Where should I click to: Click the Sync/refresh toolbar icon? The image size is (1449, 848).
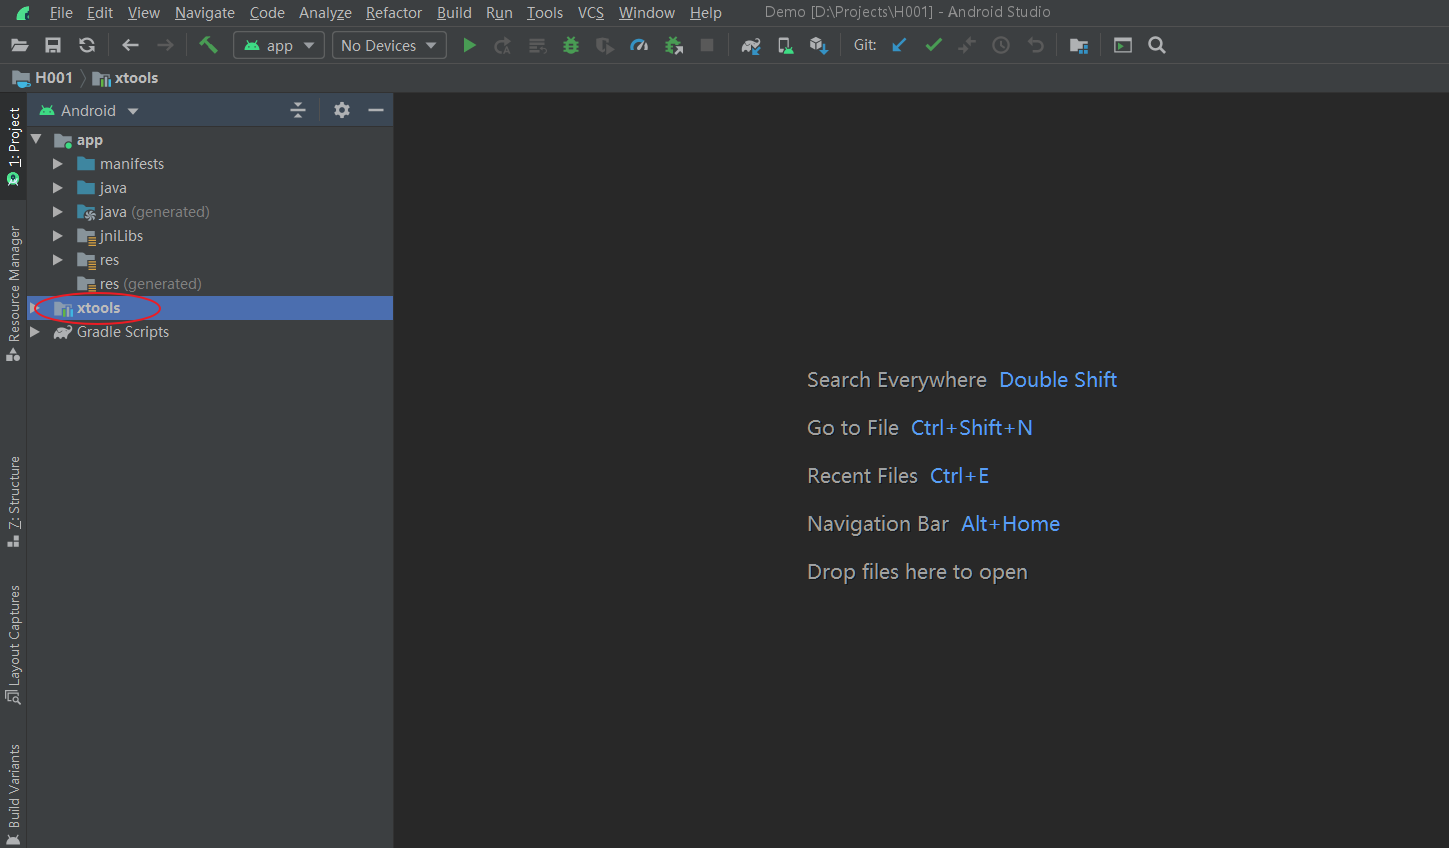87,45
